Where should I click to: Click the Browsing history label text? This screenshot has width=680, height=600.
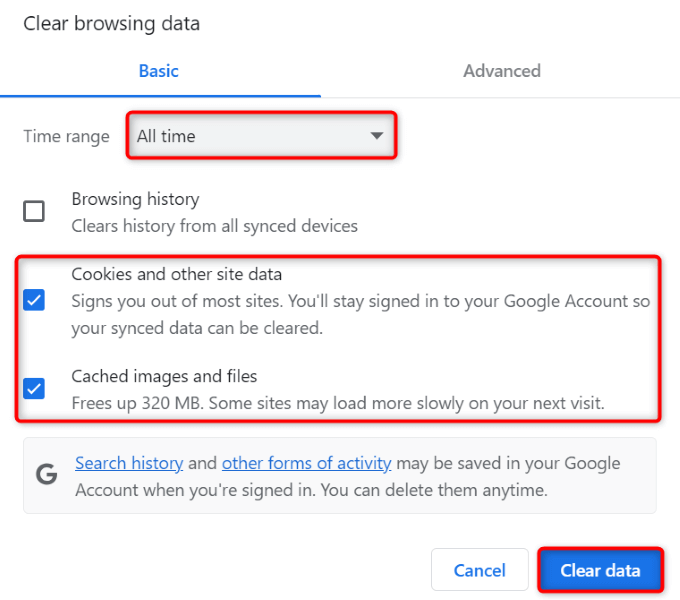click(x=135, y=199)
